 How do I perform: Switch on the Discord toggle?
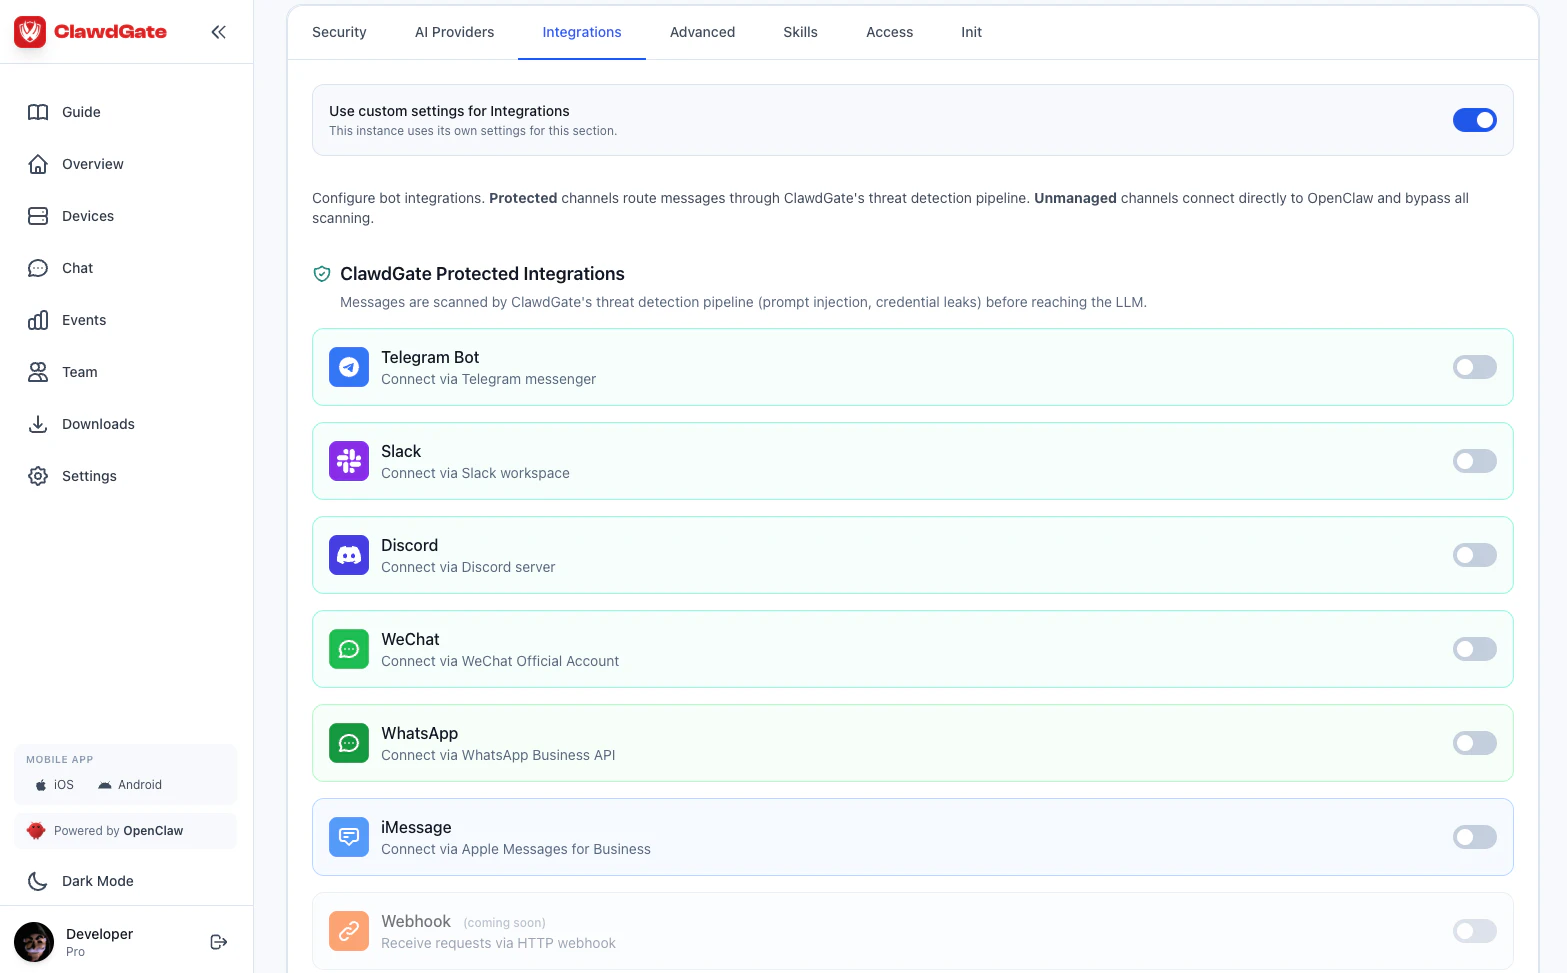[x=1475, y=555]
